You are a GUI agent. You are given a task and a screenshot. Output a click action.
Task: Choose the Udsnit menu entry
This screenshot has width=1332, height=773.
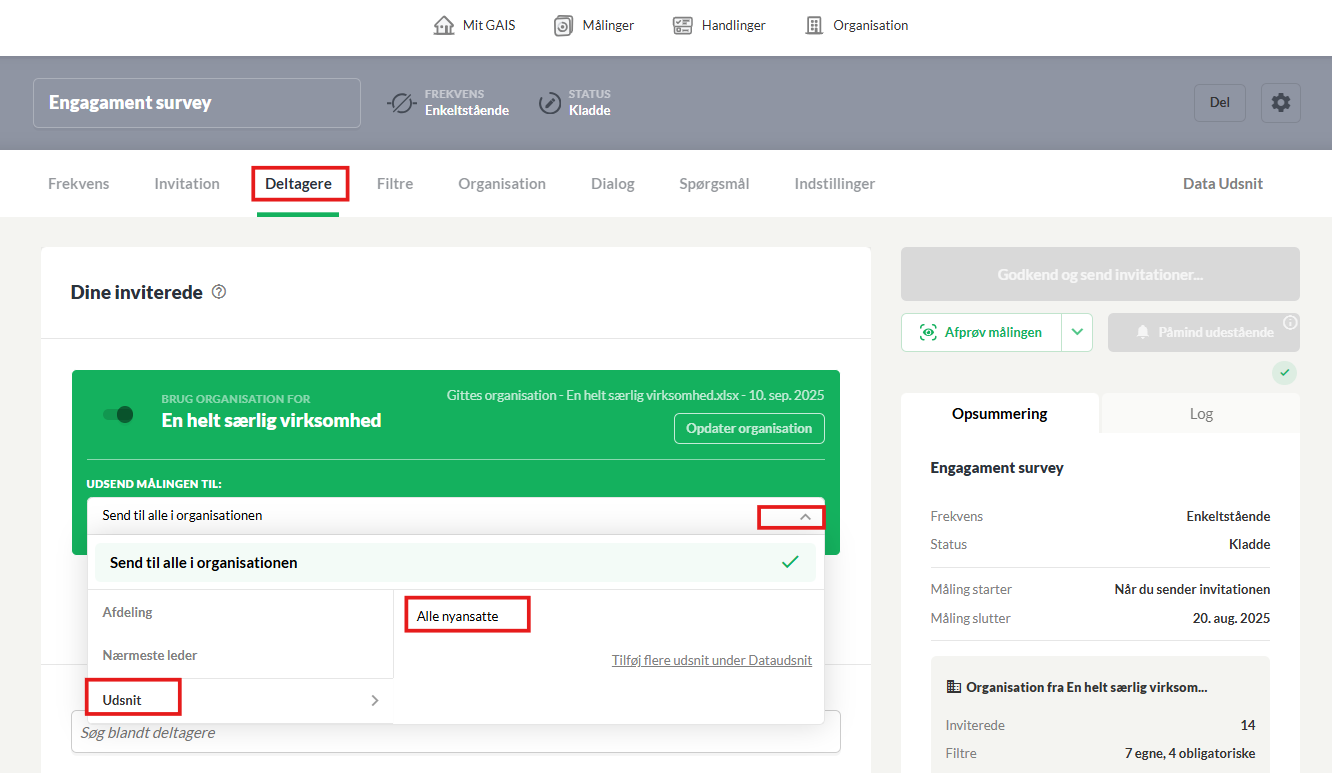[x=240, y=700]
